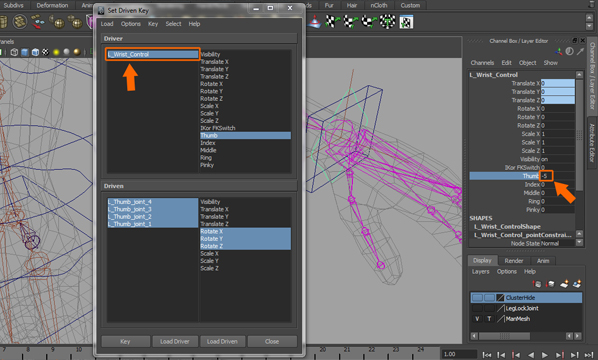Image resolution: width=598 pixels, height=360 pixels.
Task: Click LegLockJoint layer color swatch
Action: [500, 308]
